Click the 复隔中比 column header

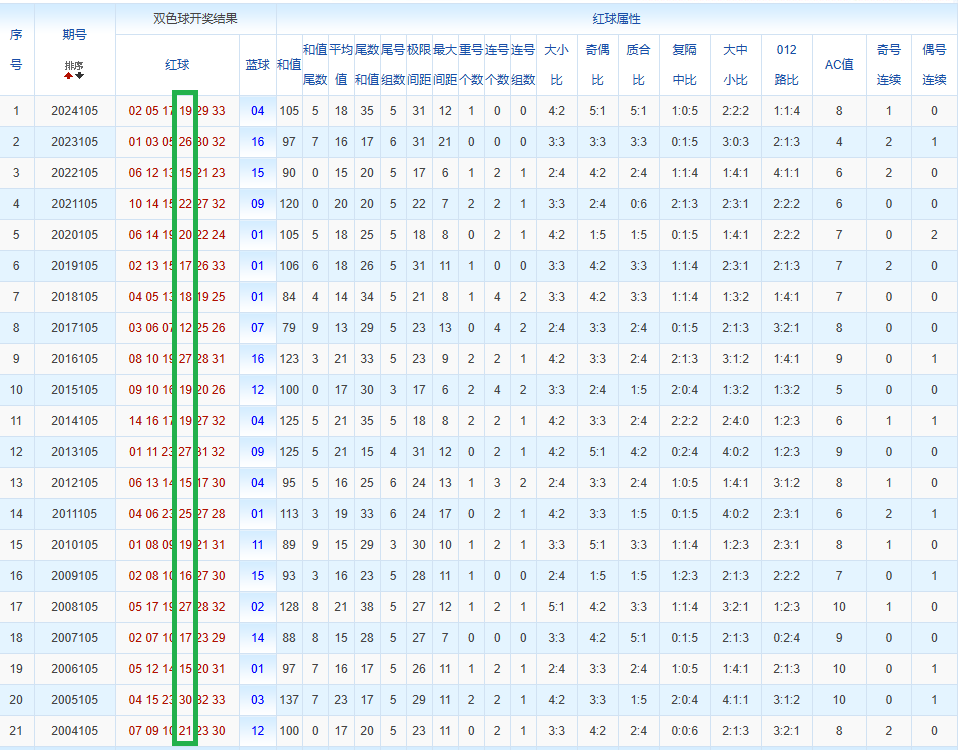[685, 64]
